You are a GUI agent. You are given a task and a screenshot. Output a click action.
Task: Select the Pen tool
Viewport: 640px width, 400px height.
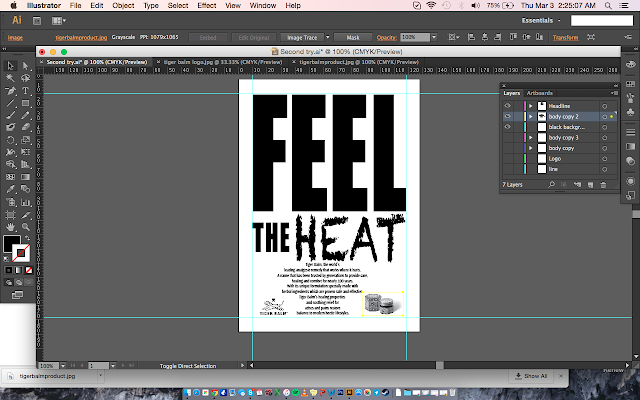[10, 91]
